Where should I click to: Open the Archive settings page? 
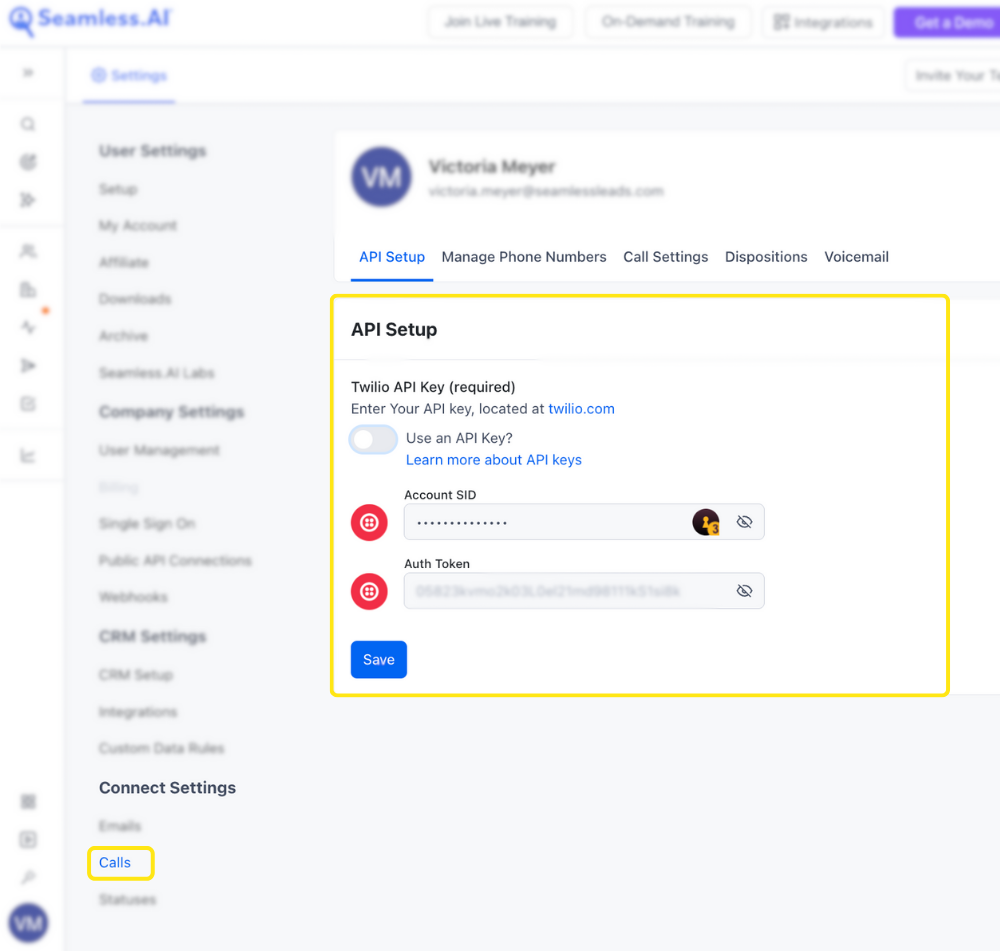tap(123, 336)
